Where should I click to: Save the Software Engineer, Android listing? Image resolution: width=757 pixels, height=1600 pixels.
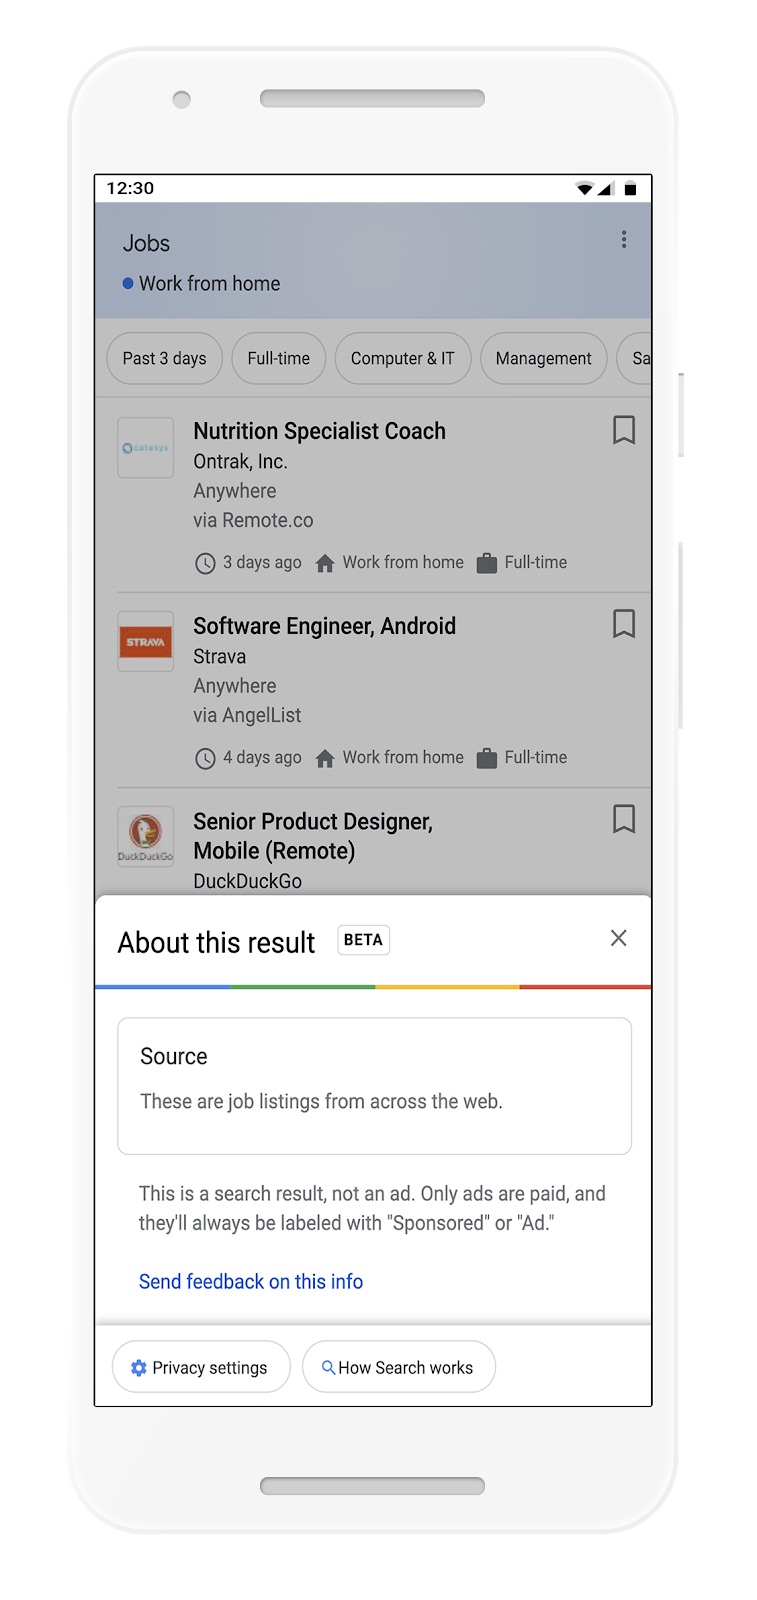coord(623,624)
